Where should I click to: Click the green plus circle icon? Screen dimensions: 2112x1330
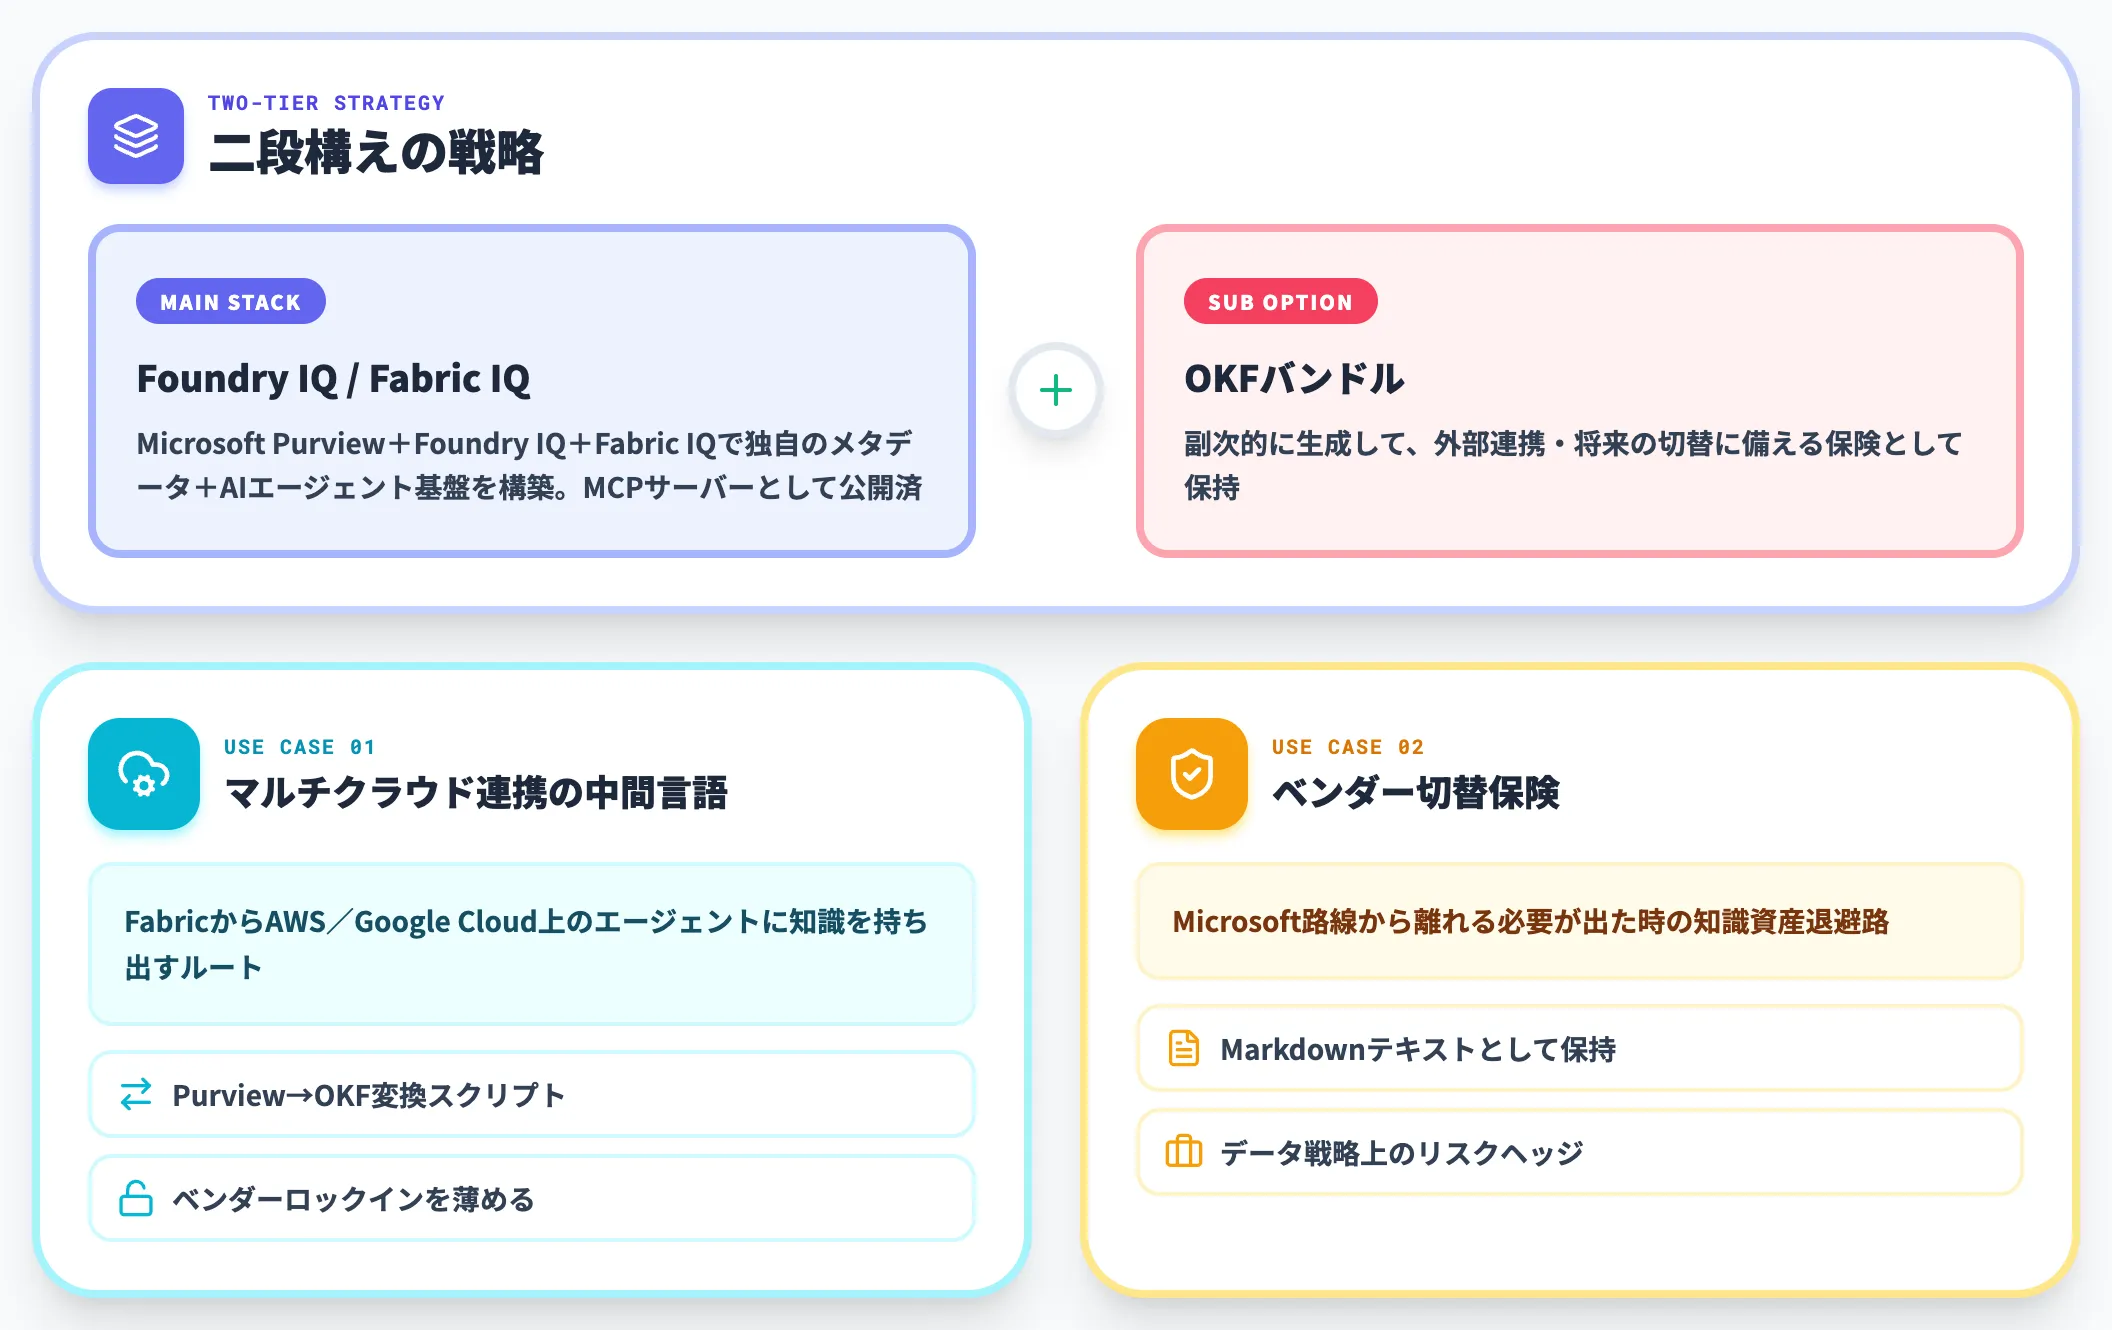tap(1056, 390)
